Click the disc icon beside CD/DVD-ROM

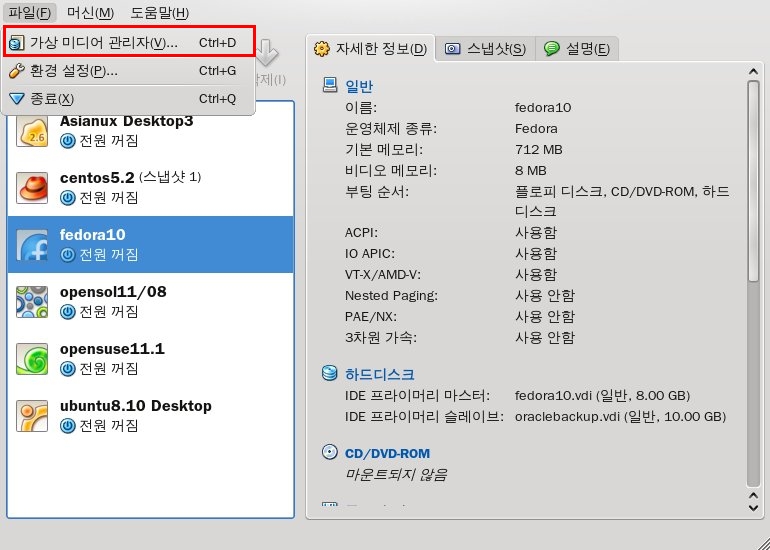[x=330, y=452]
